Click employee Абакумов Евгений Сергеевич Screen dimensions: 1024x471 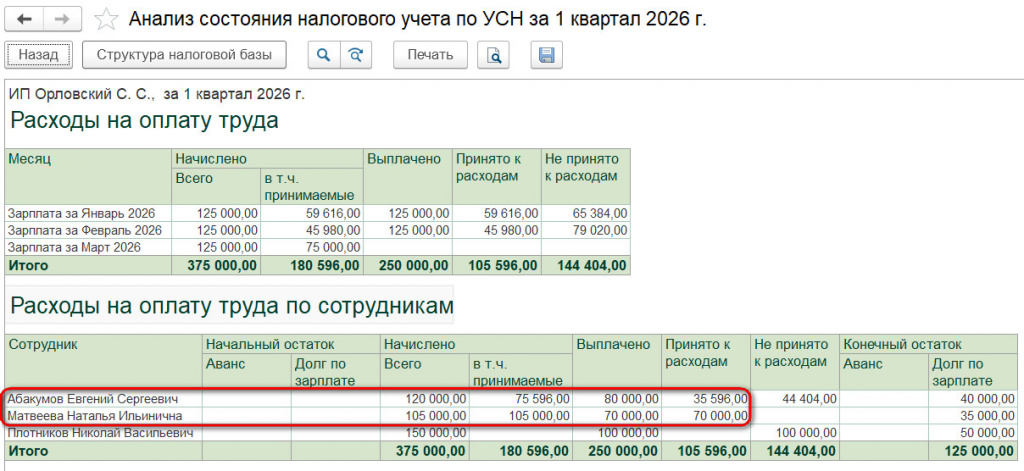pyautogui.click(x=93, y=398)
